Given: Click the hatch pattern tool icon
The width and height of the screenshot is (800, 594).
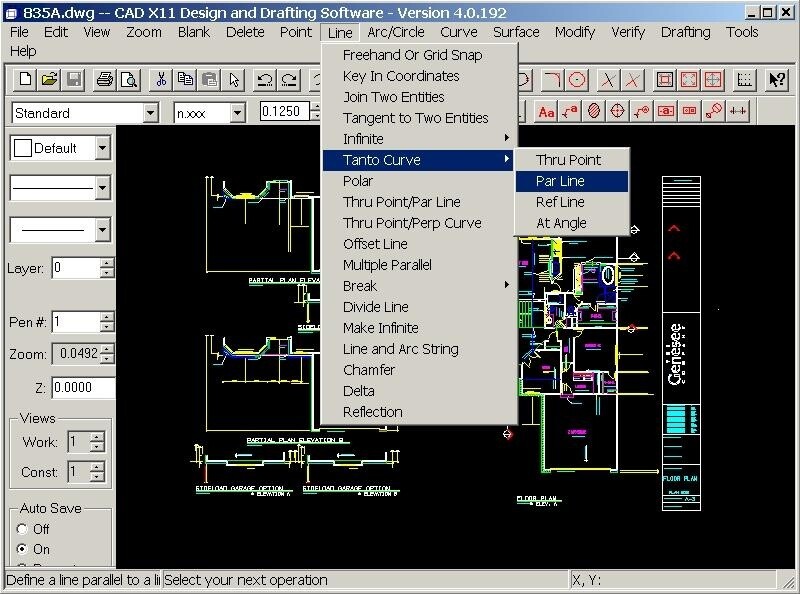Looking at the screenshot, I should [593, 111].
